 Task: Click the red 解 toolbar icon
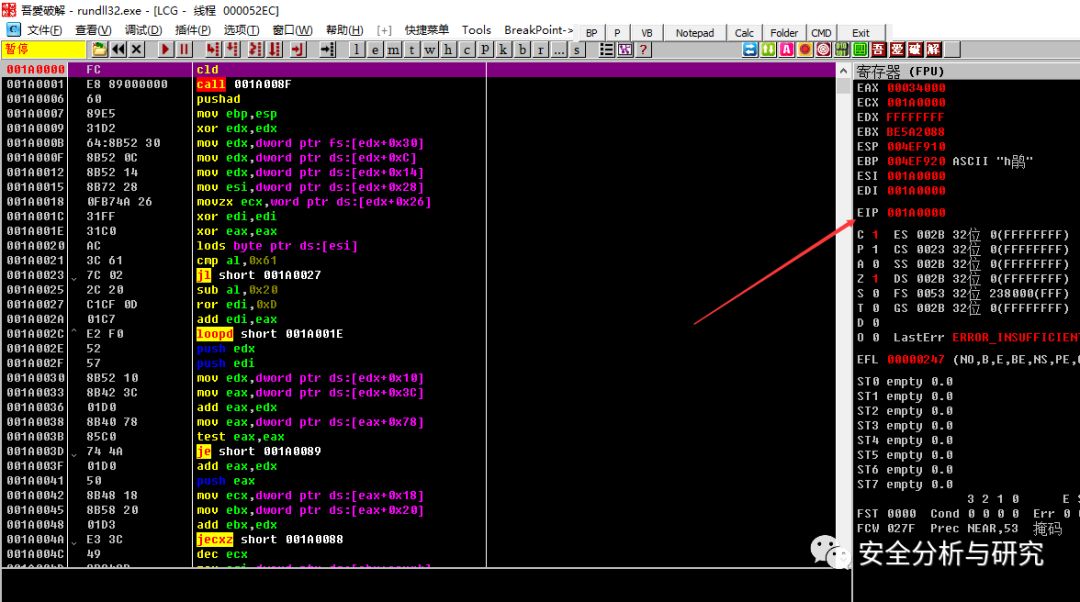pyautogui.click(x=933, y=50)
